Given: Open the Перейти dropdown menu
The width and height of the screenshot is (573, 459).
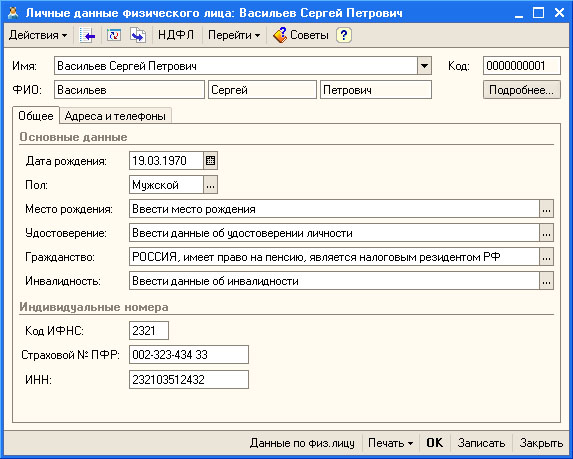Looking at the screenshot, I should click(x=234, y=35).
